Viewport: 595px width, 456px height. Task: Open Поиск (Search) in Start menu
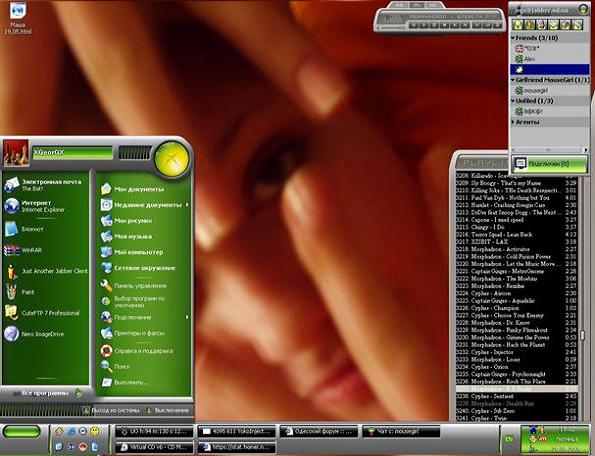pos(144,366)
